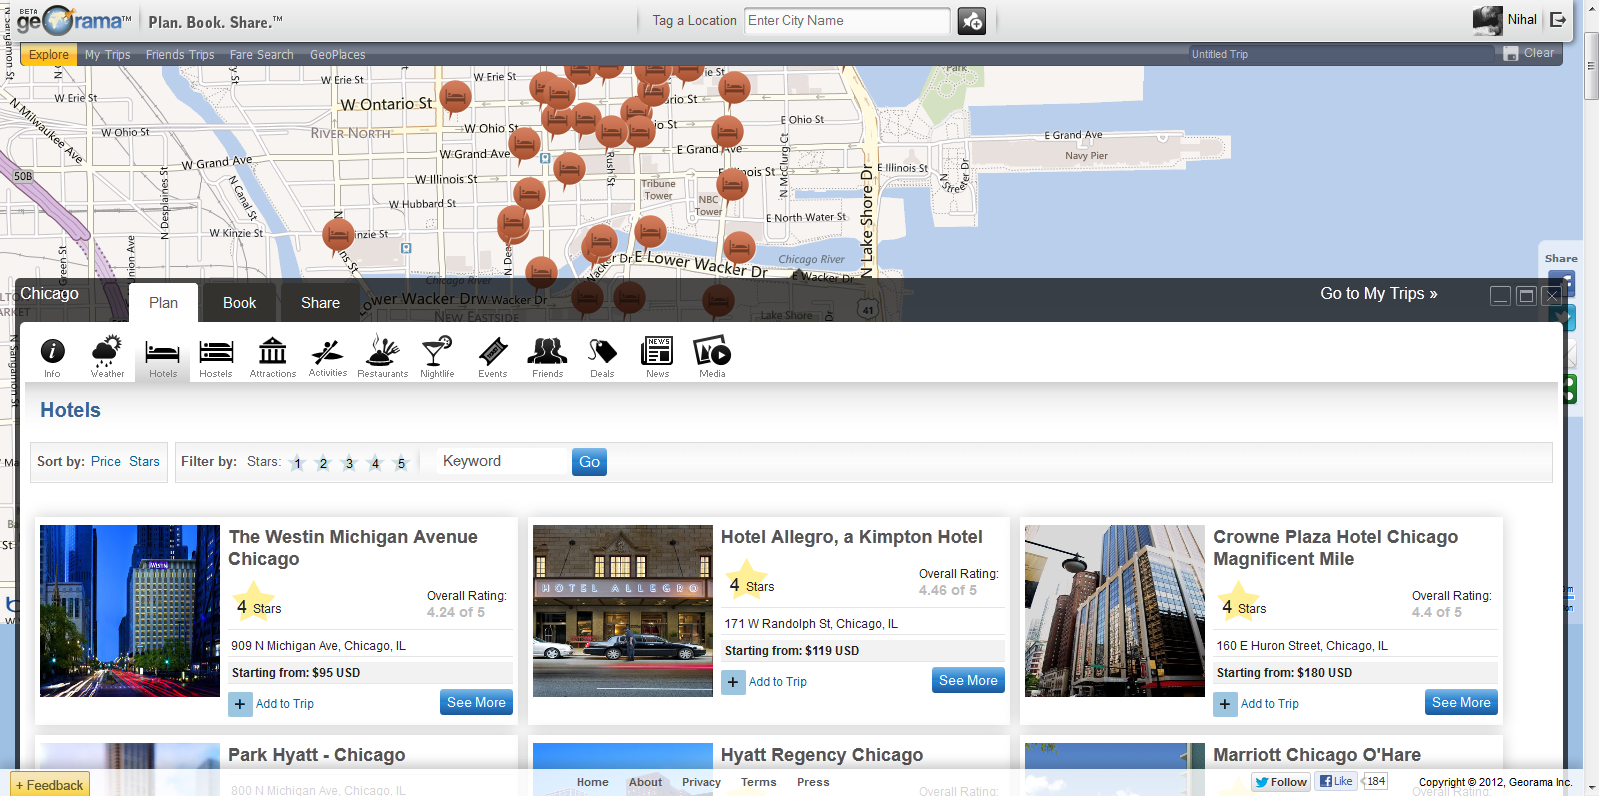Toggle the 5-star filter
Screen dimensions: 1599x796
(401, 463)
